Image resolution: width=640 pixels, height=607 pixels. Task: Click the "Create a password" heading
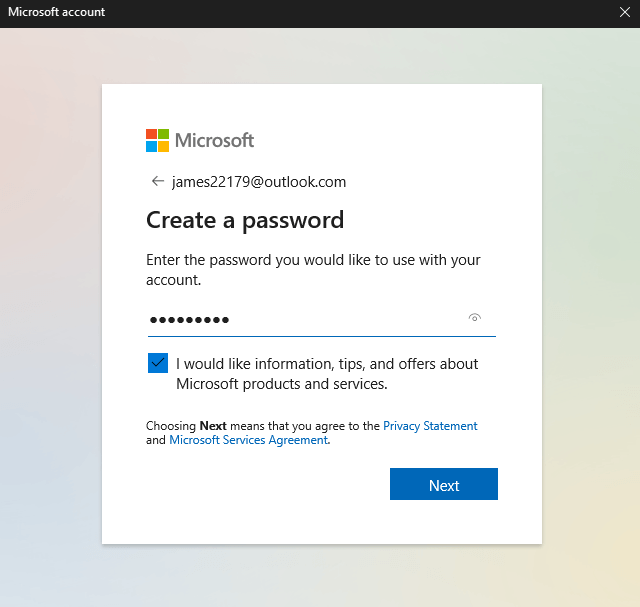245,220
